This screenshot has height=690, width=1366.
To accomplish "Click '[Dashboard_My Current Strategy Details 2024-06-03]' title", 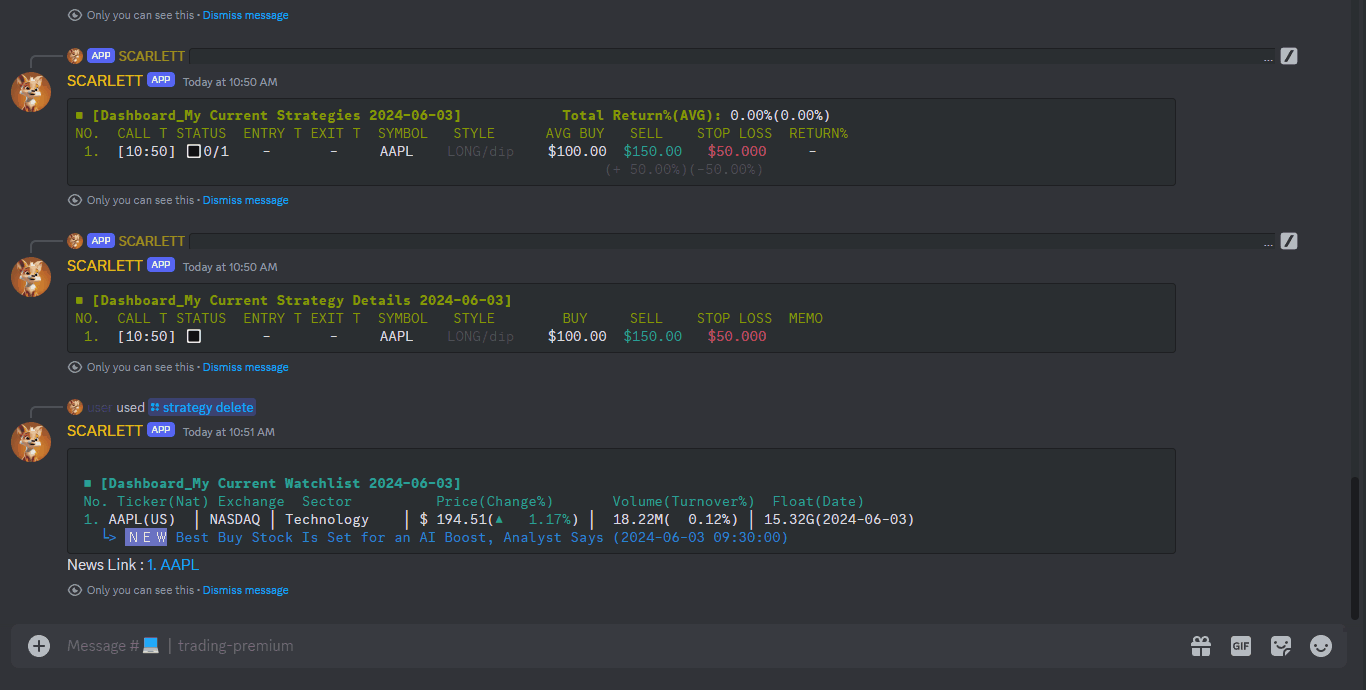I will tap(302, 300).
